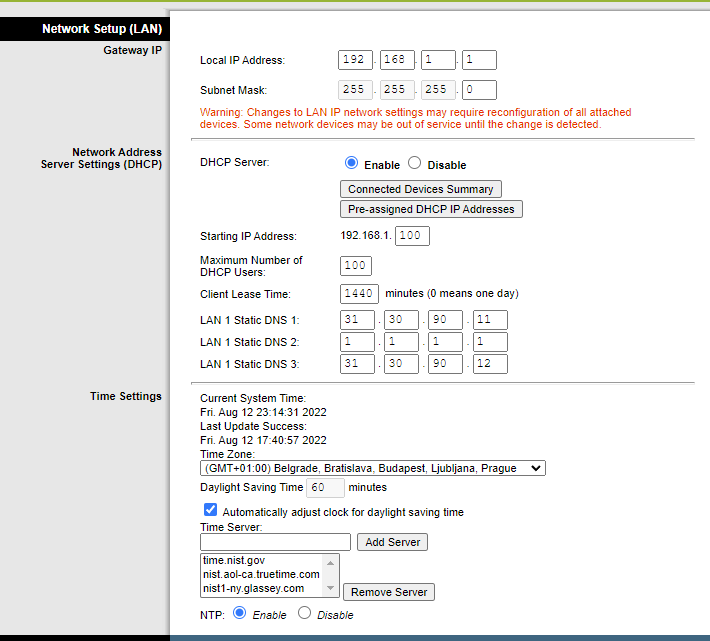Click third octet 255 of Subnet Mask
710x641 pixels.
438,90
